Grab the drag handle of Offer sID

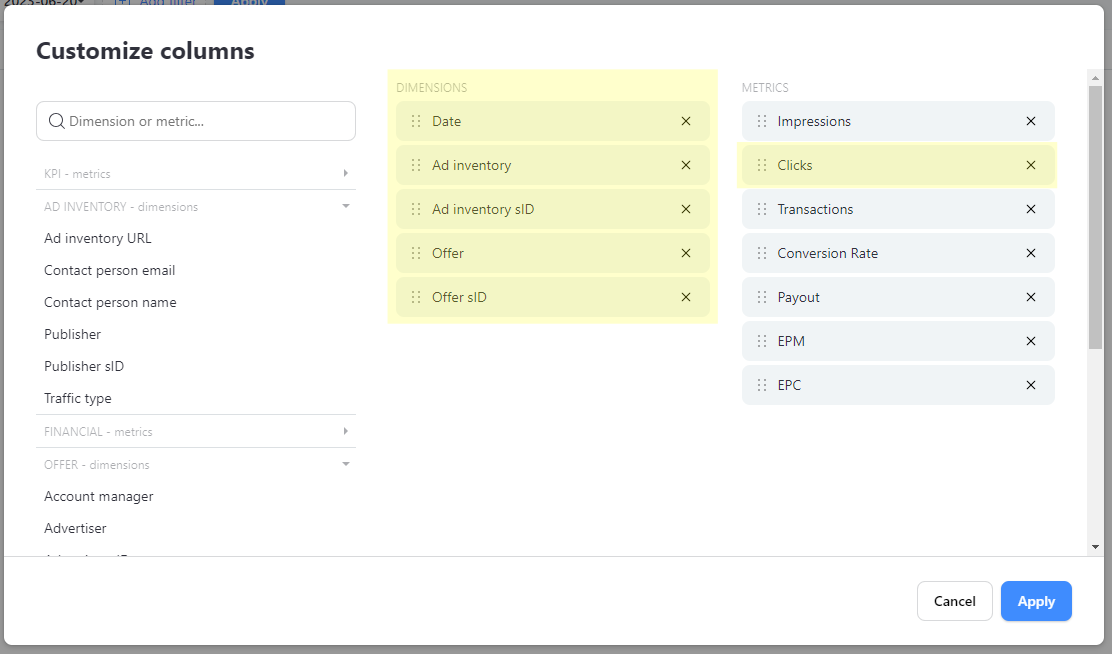pos(416,297)
